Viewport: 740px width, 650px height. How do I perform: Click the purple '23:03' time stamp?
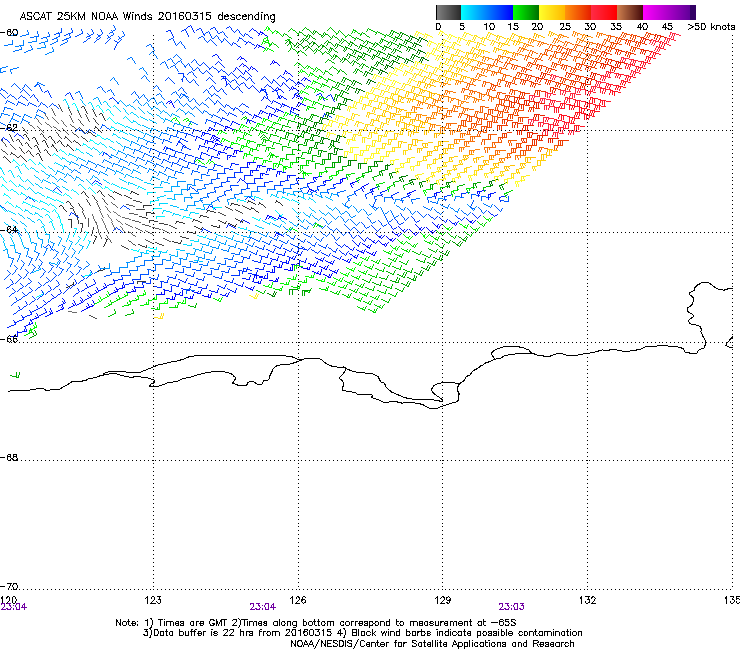tap(511, 607)
